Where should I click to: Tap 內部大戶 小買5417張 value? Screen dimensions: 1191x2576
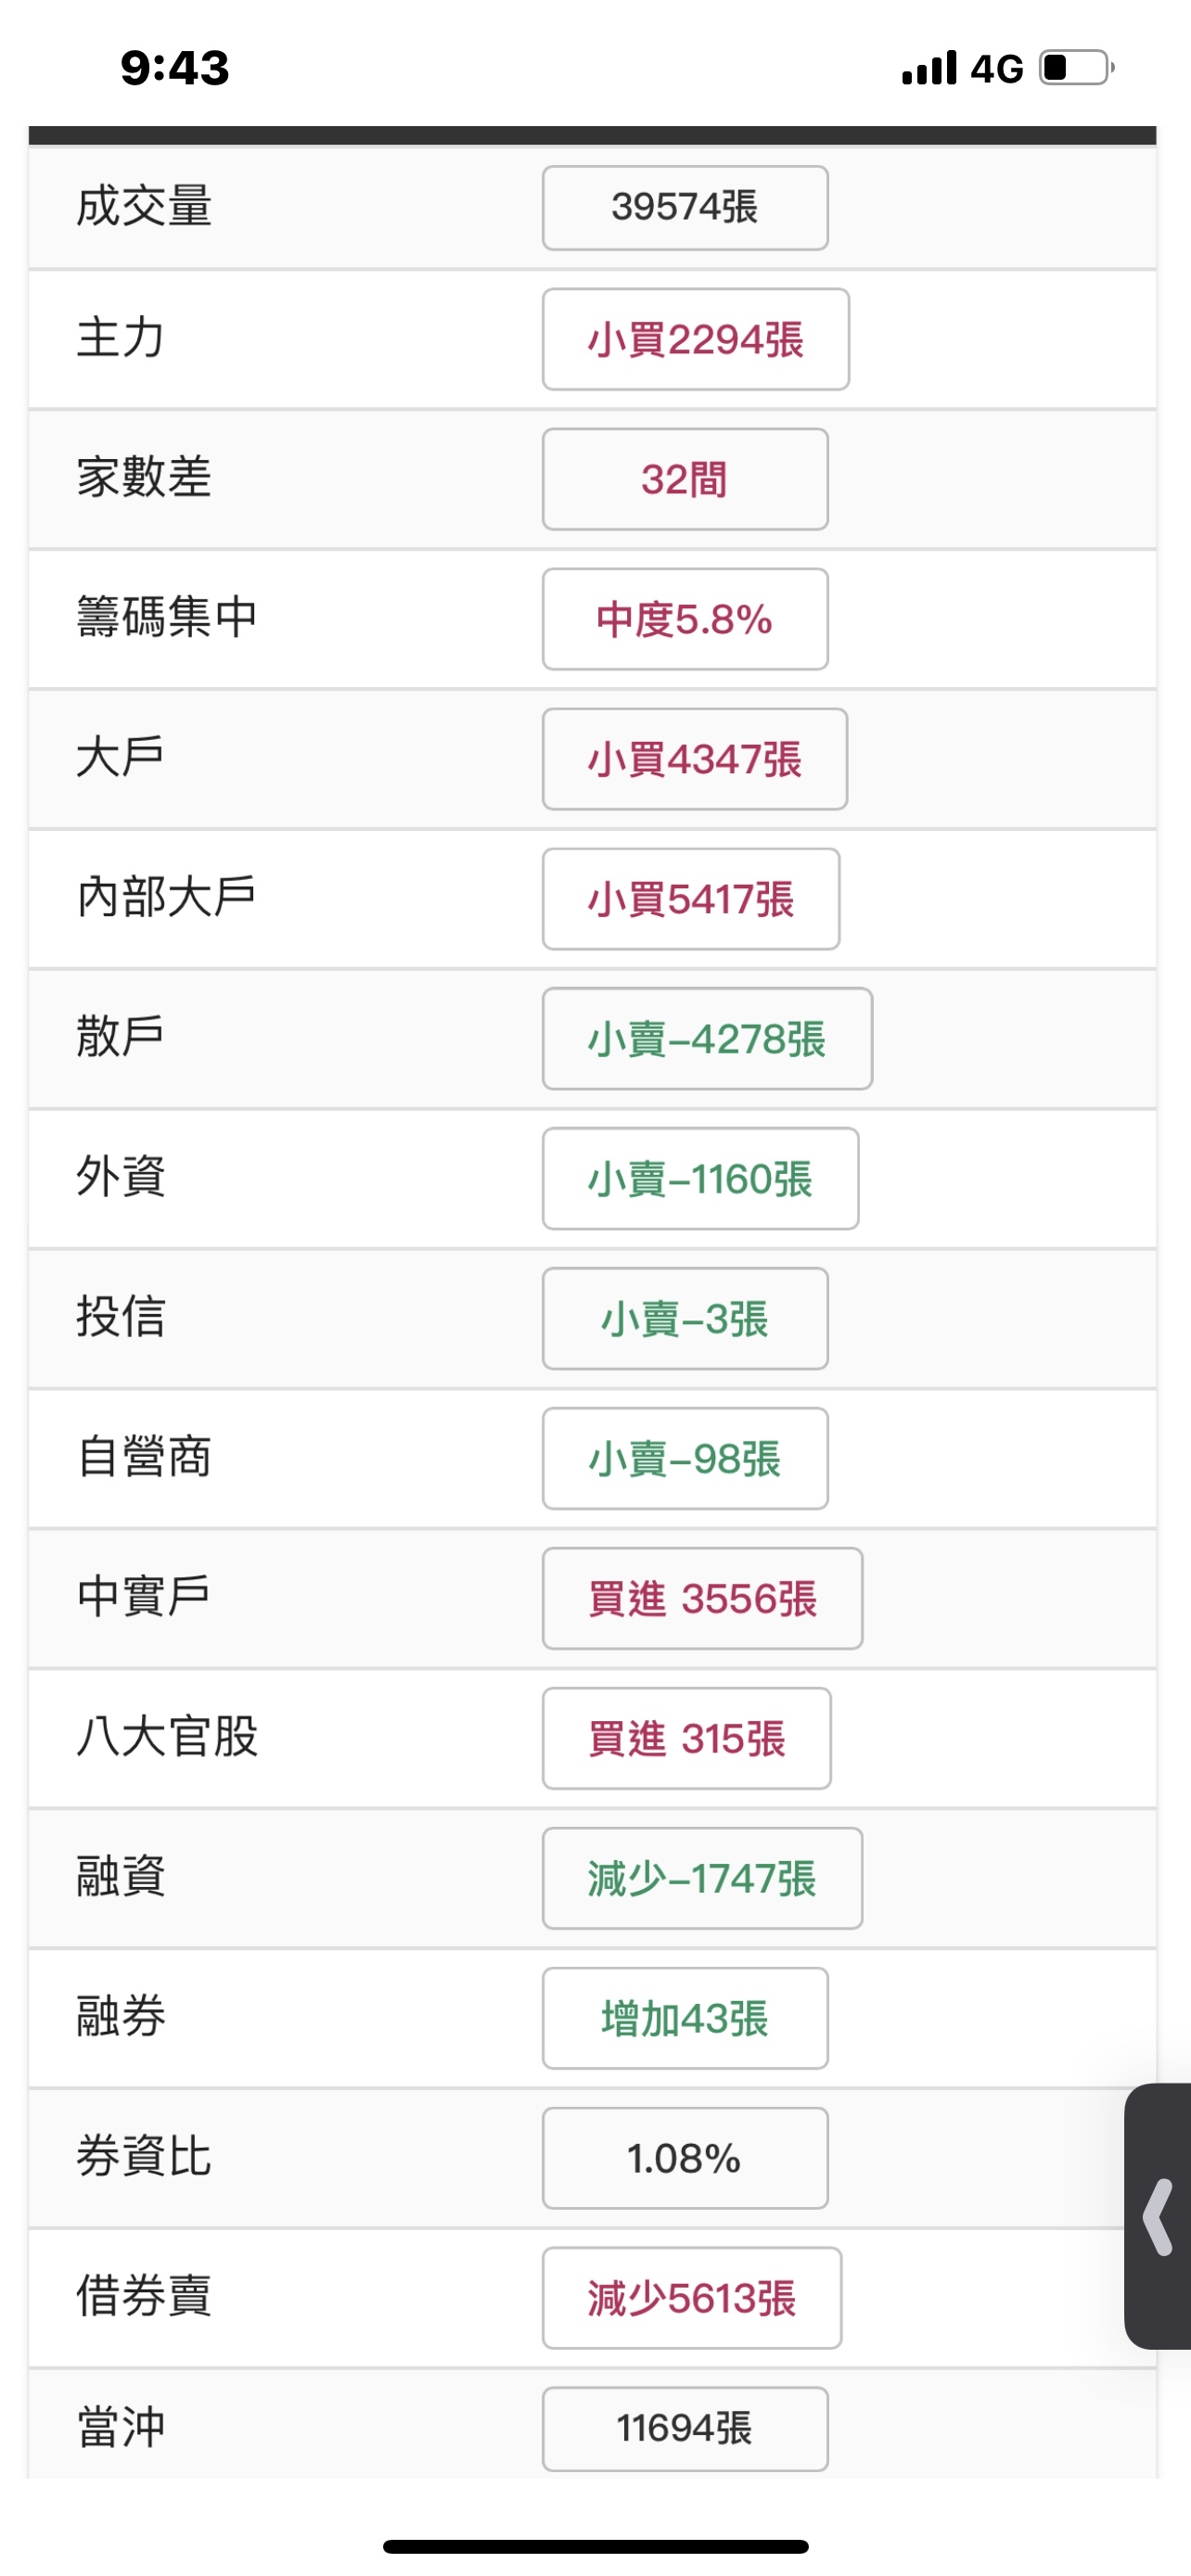[690, 900]
